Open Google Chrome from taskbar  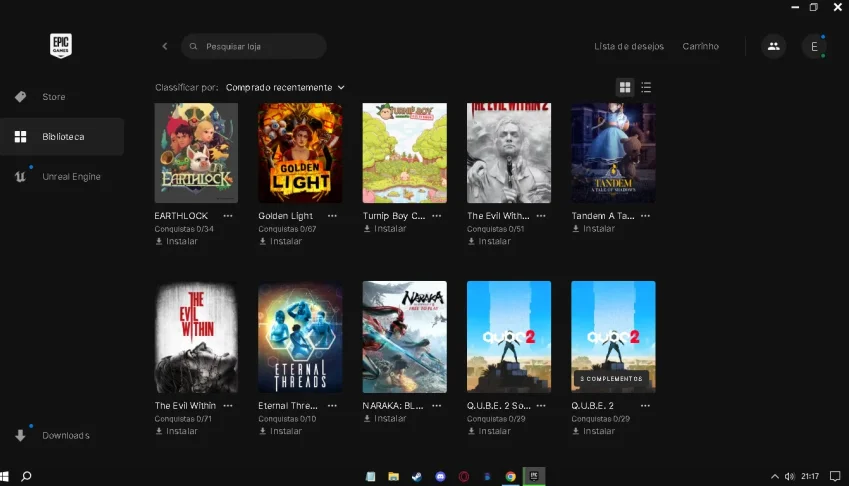coord(511,476)
